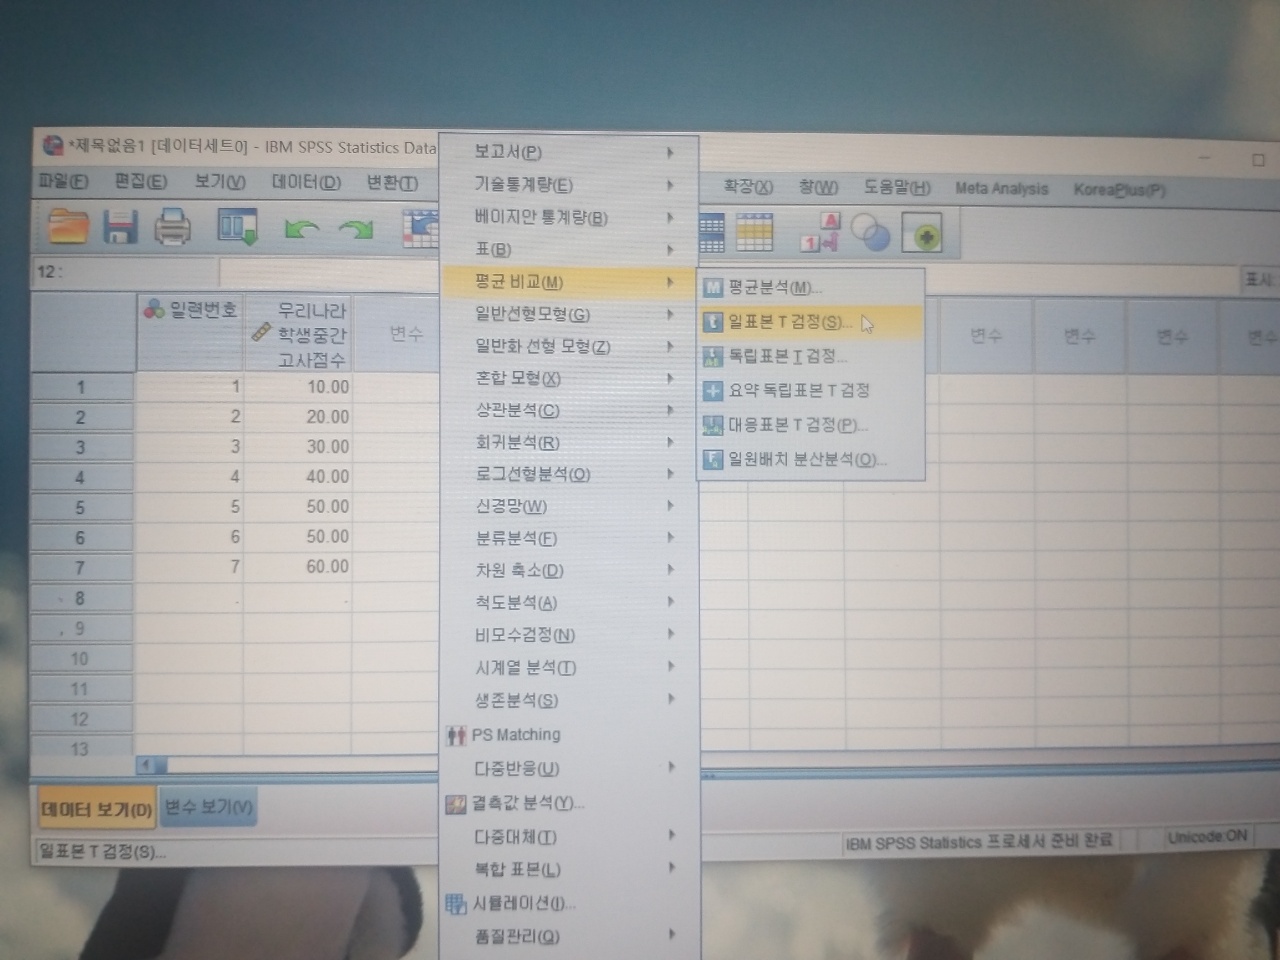Open the 도움말(H) menu
The image size is (1280, 960).
click(x=897, y=187)
